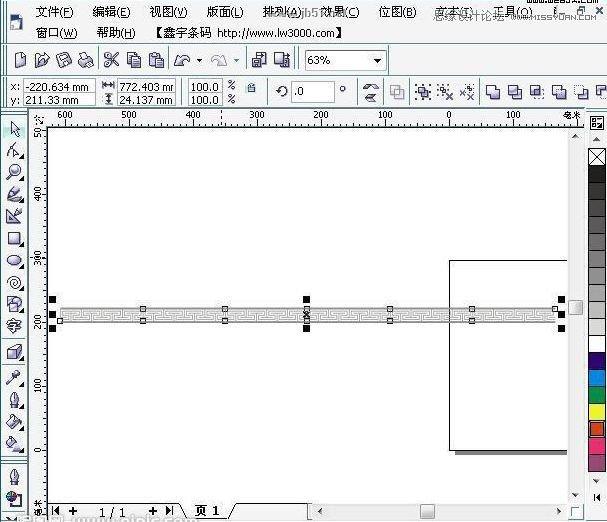Switch to the 页 1 page tab
The width and height of the screenshot is (607, 522).
tap(207, 511)
